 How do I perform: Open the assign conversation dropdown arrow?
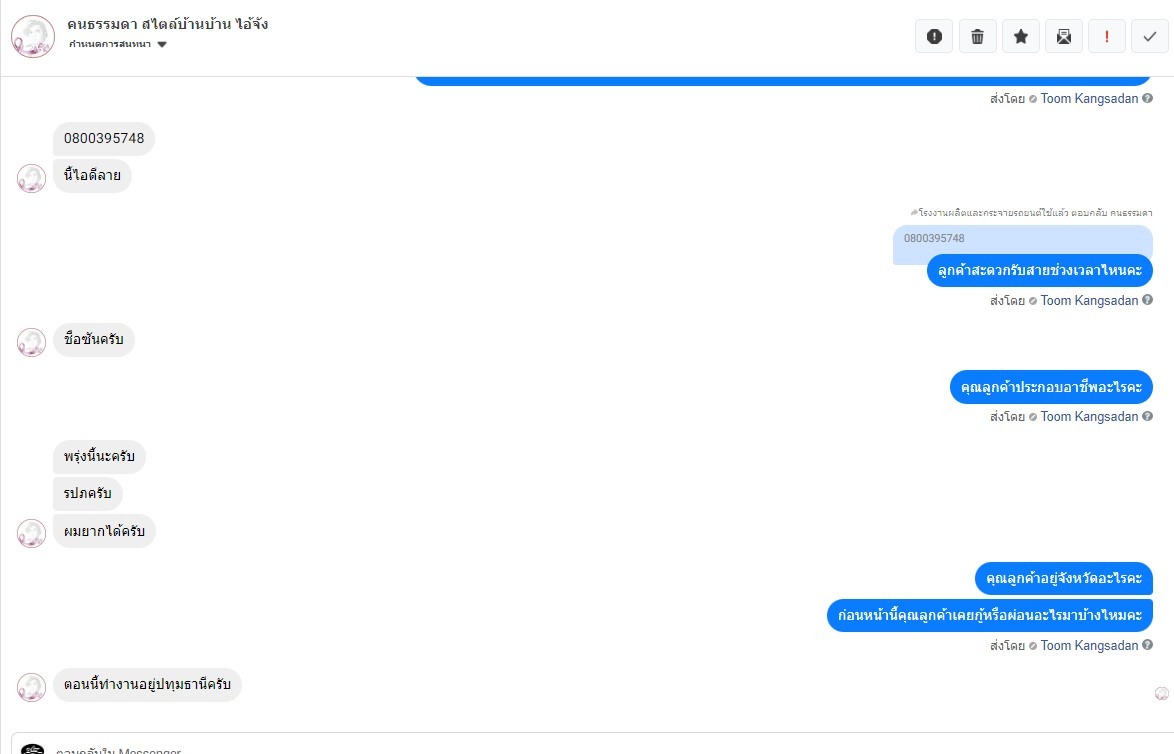point(162,44)
